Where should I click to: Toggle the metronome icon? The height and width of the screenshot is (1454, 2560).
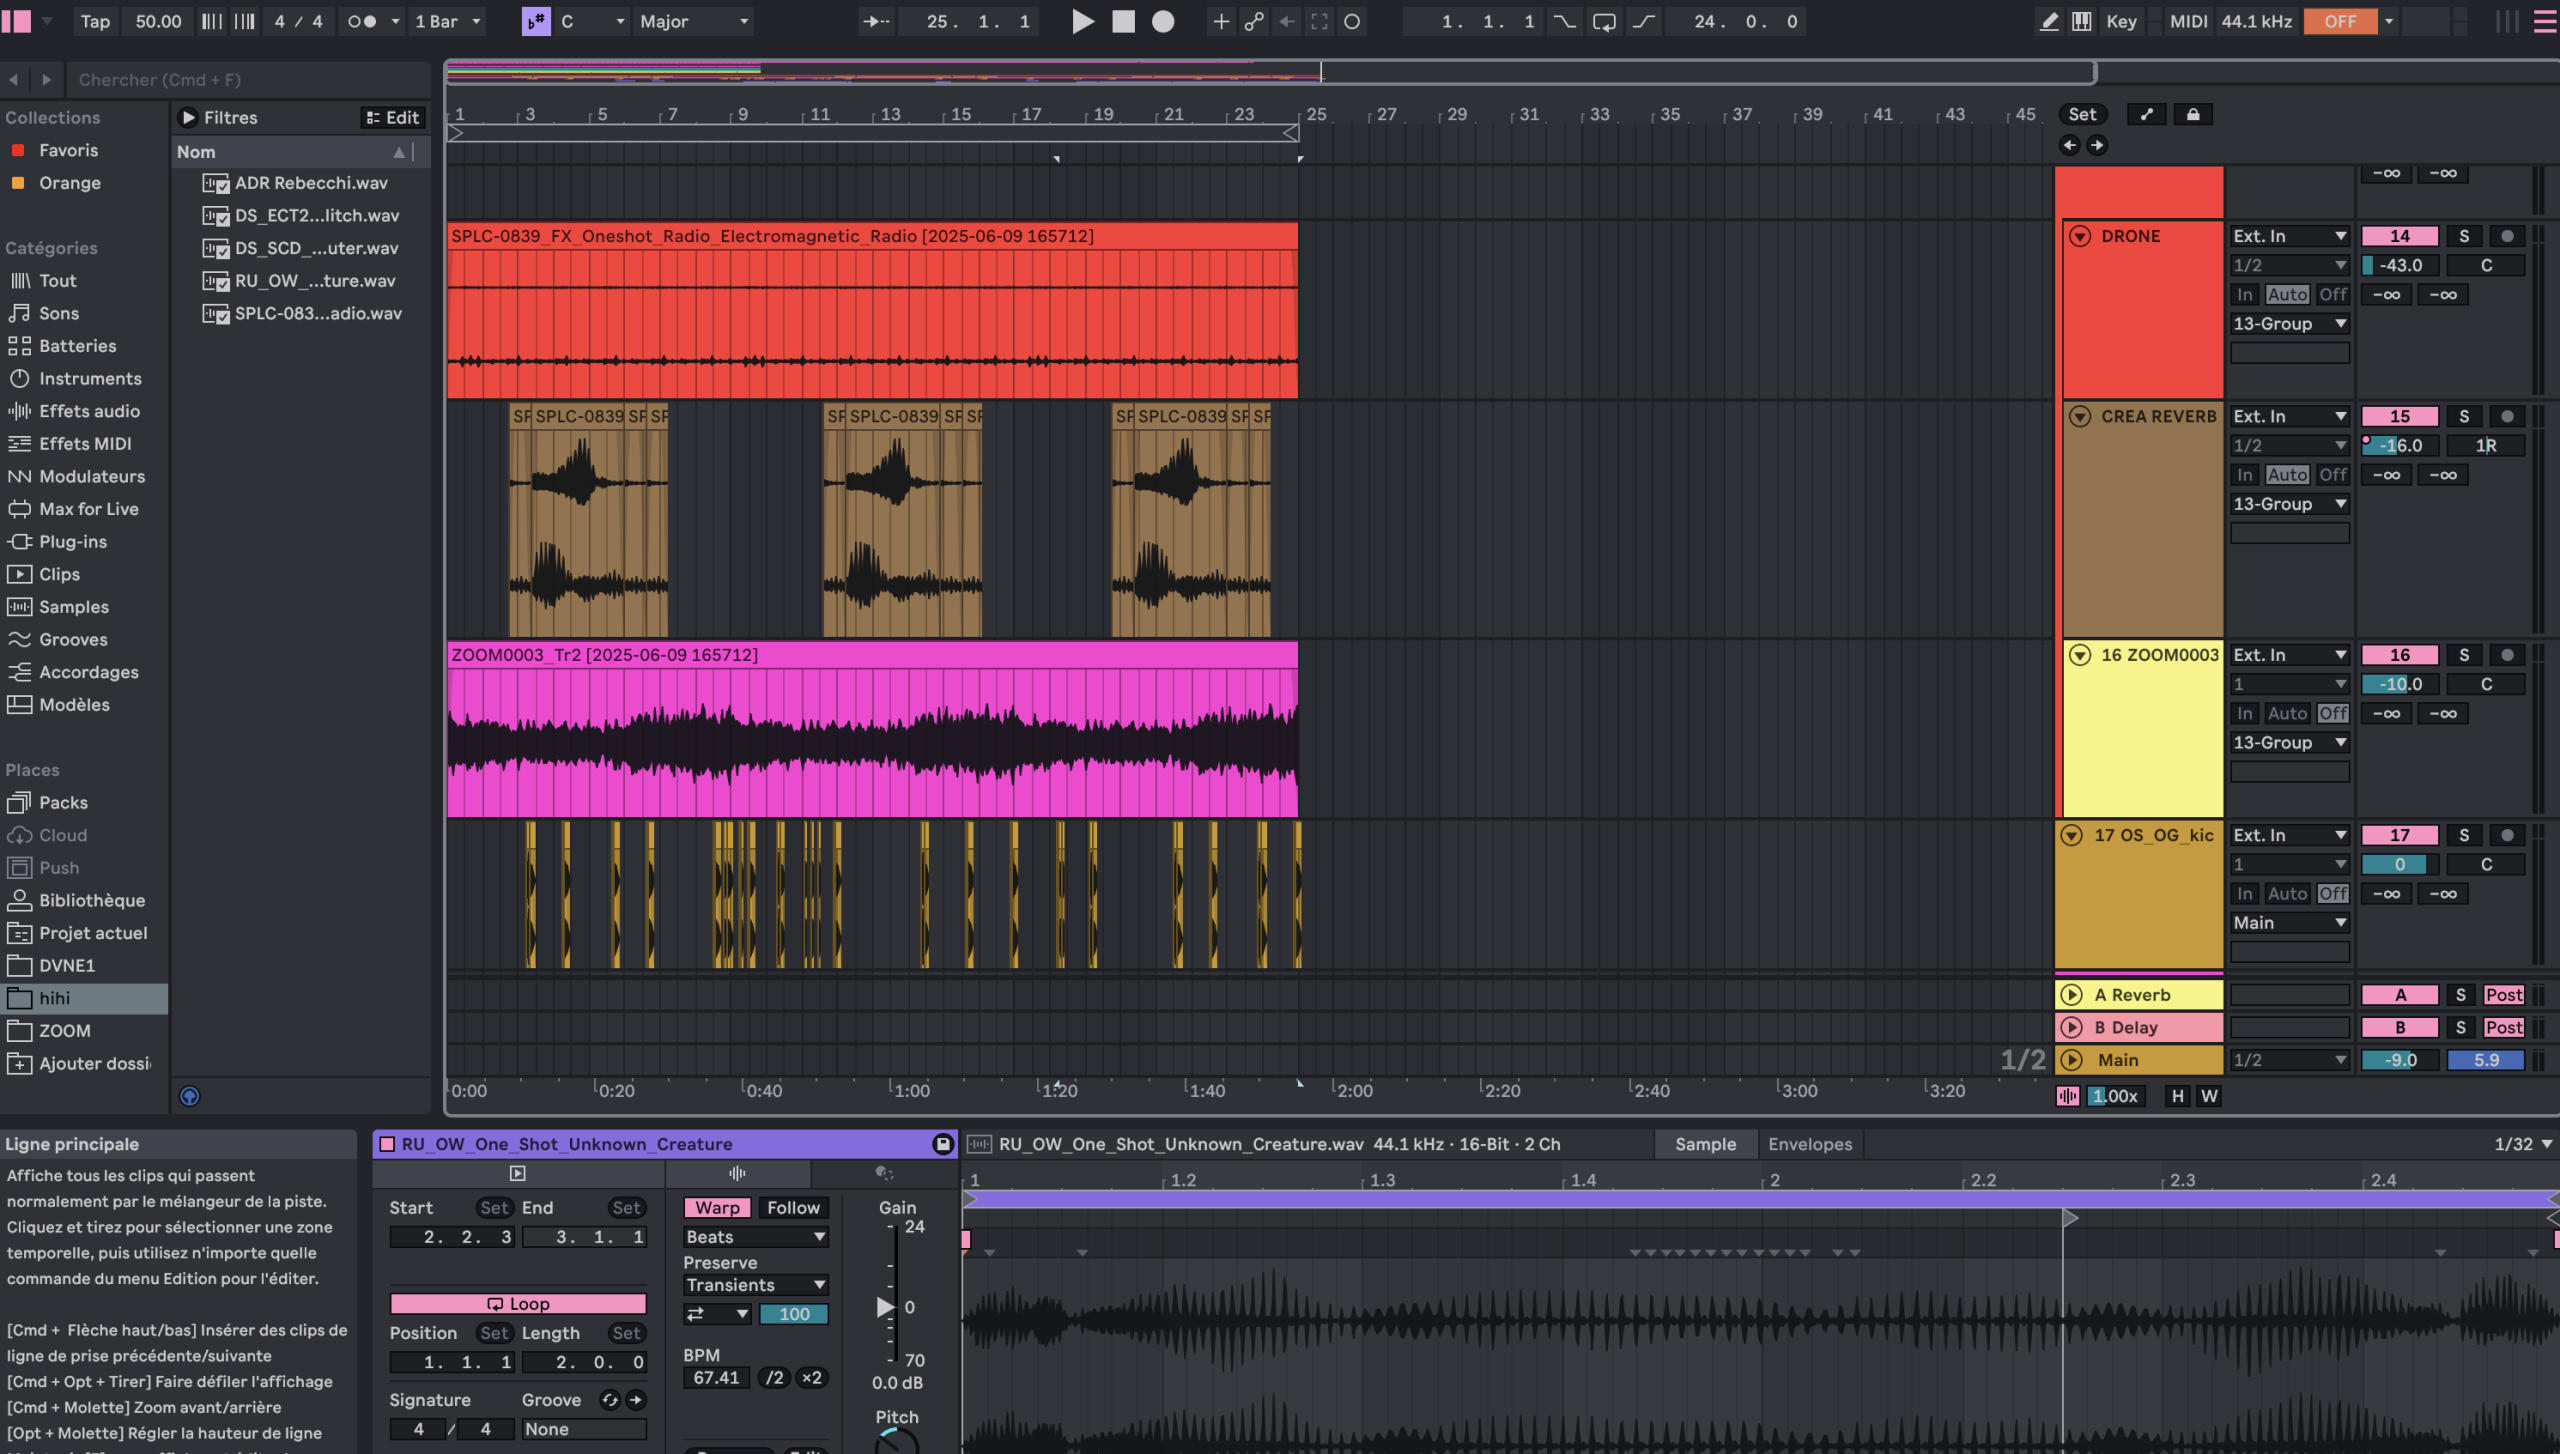click(x=362, y=21)
